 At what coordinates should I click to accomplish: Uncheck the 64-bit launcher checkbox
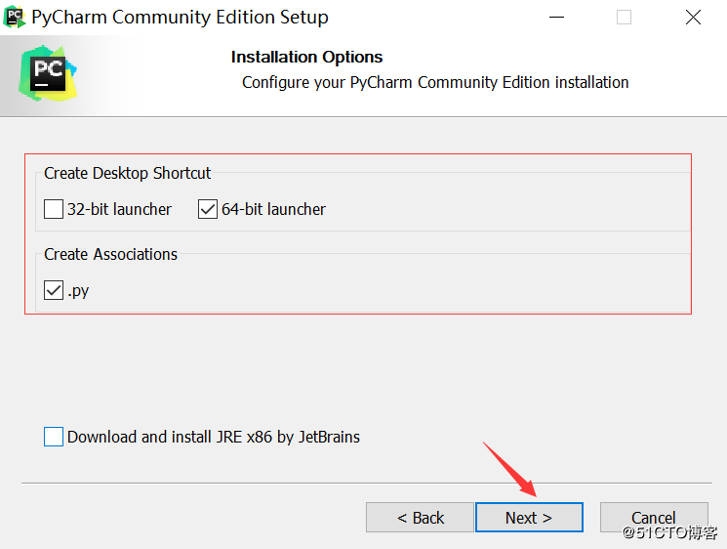(x=208, y=209)
